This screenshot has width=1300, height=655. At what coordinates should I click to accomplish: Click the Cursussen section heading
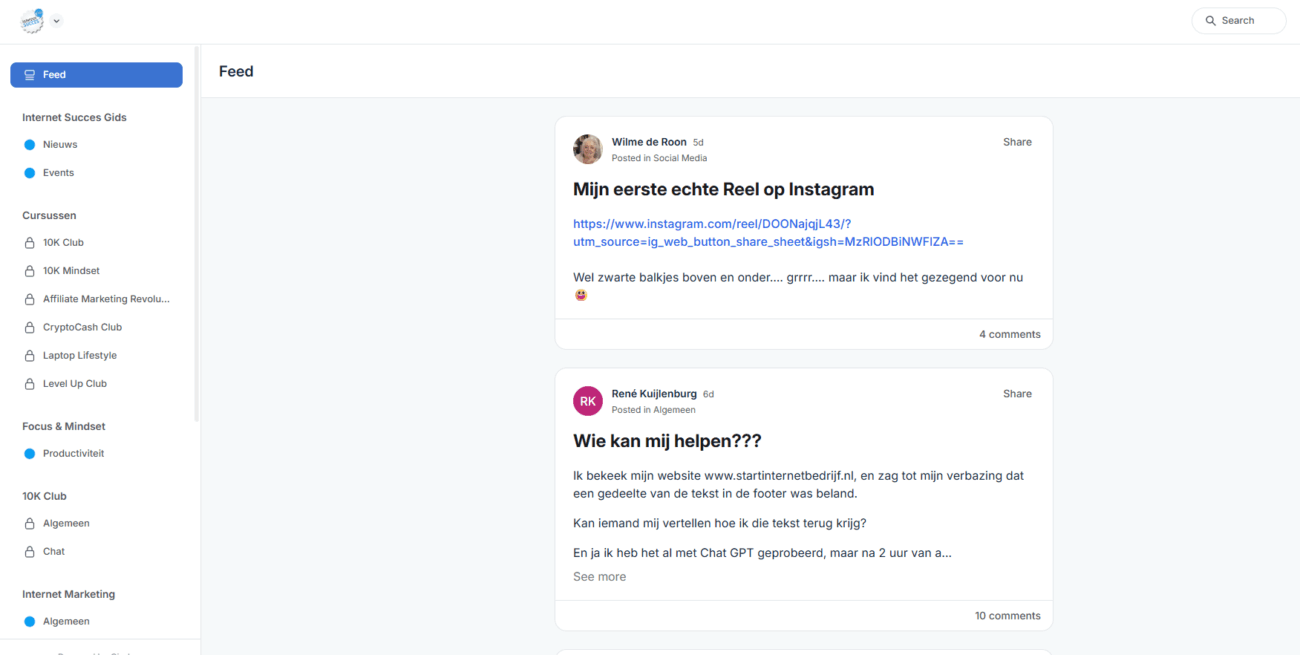(x=49, y=216)
